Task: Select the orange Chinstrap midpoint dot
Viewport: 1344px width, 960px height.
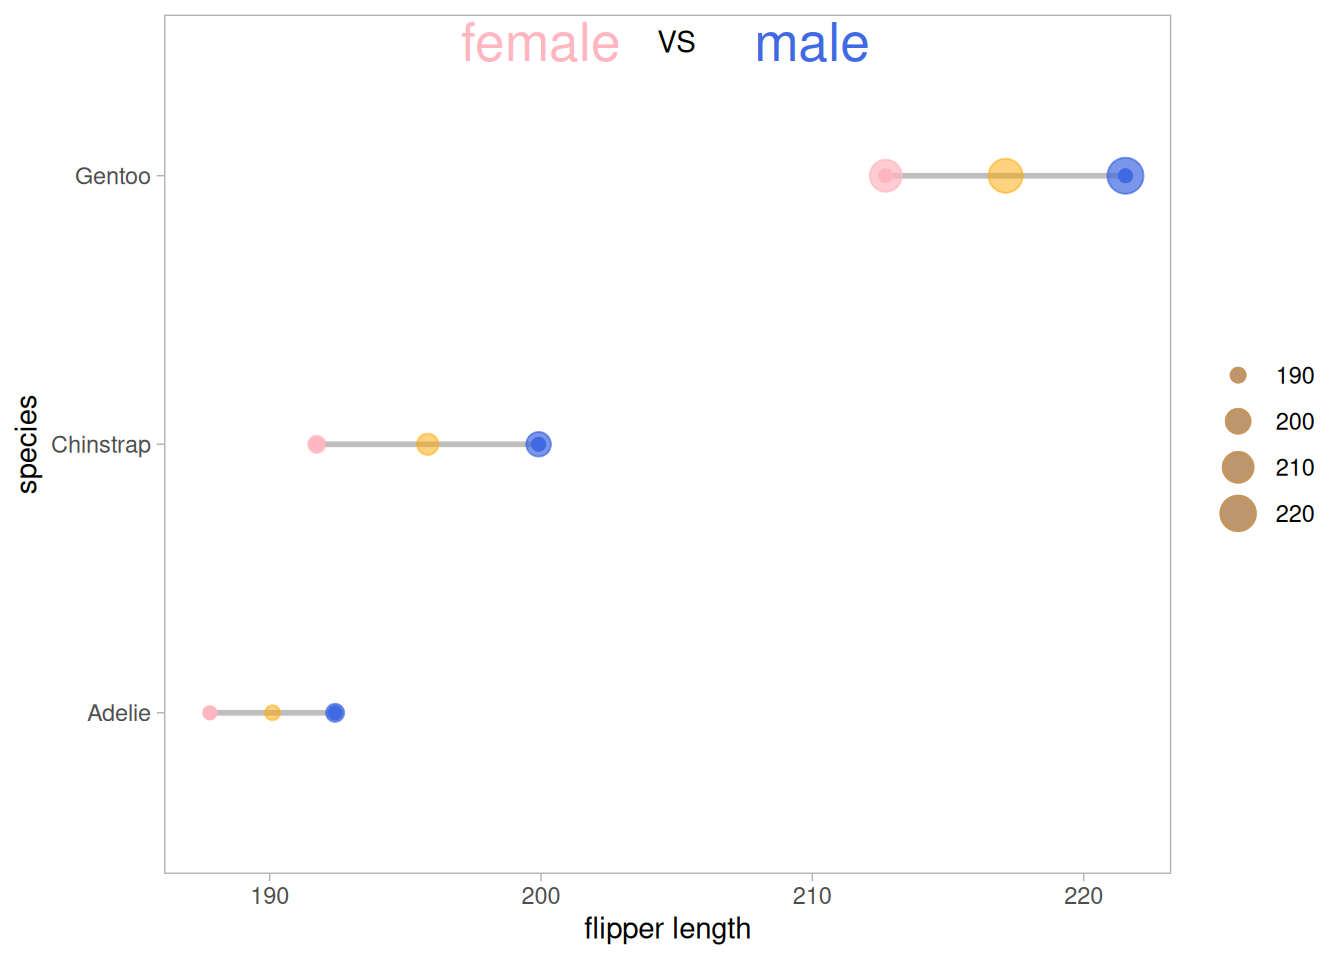Action: tap(427, 444)
